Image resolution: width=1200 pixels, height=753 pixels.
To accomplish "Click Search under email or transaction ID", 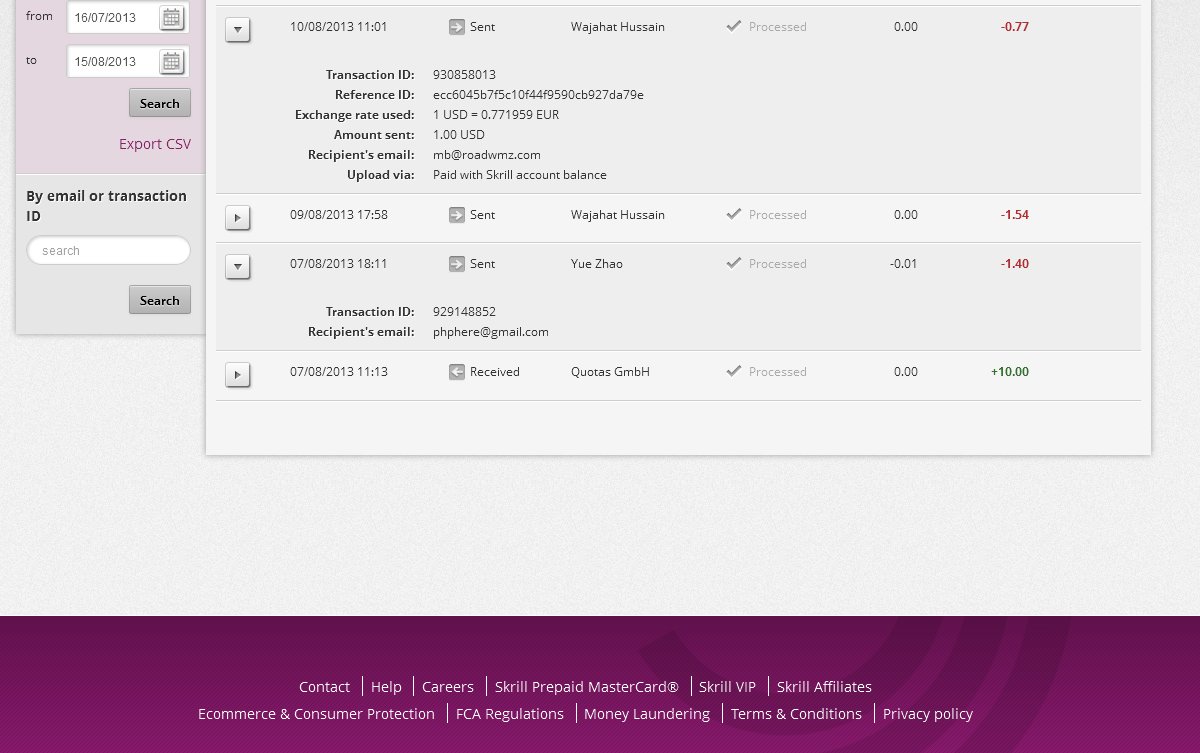I will click(159, 300).
